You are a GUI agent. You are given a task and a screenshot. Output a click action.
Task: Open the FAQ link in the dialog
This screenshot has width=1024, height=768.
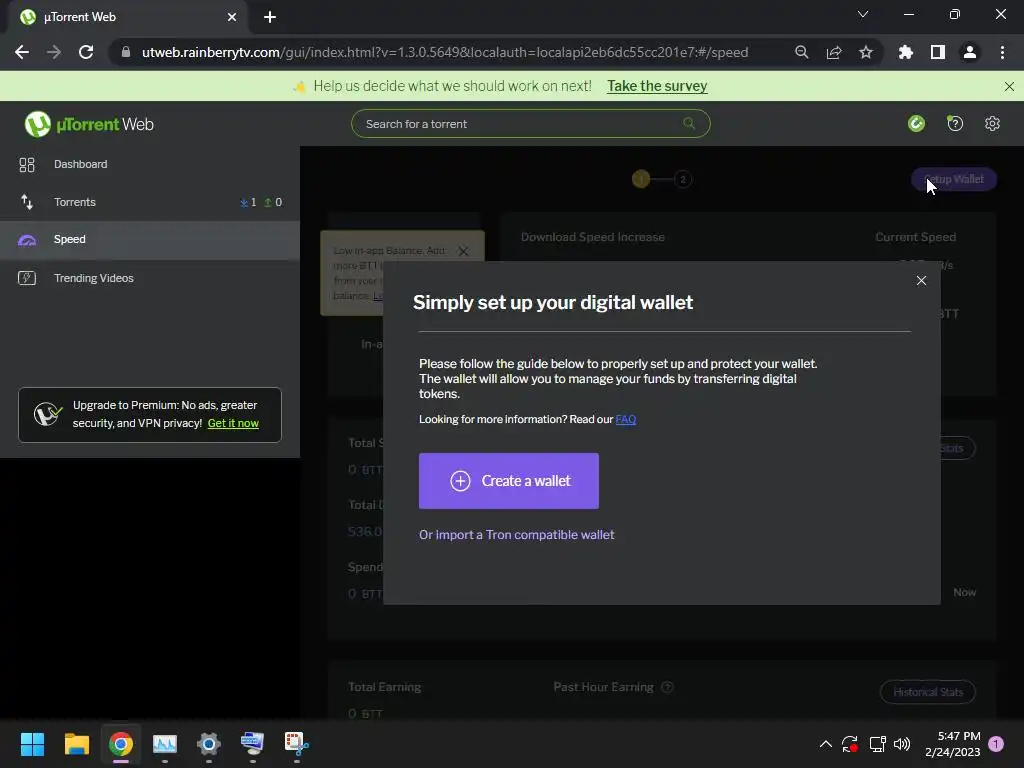pos(625,419)
